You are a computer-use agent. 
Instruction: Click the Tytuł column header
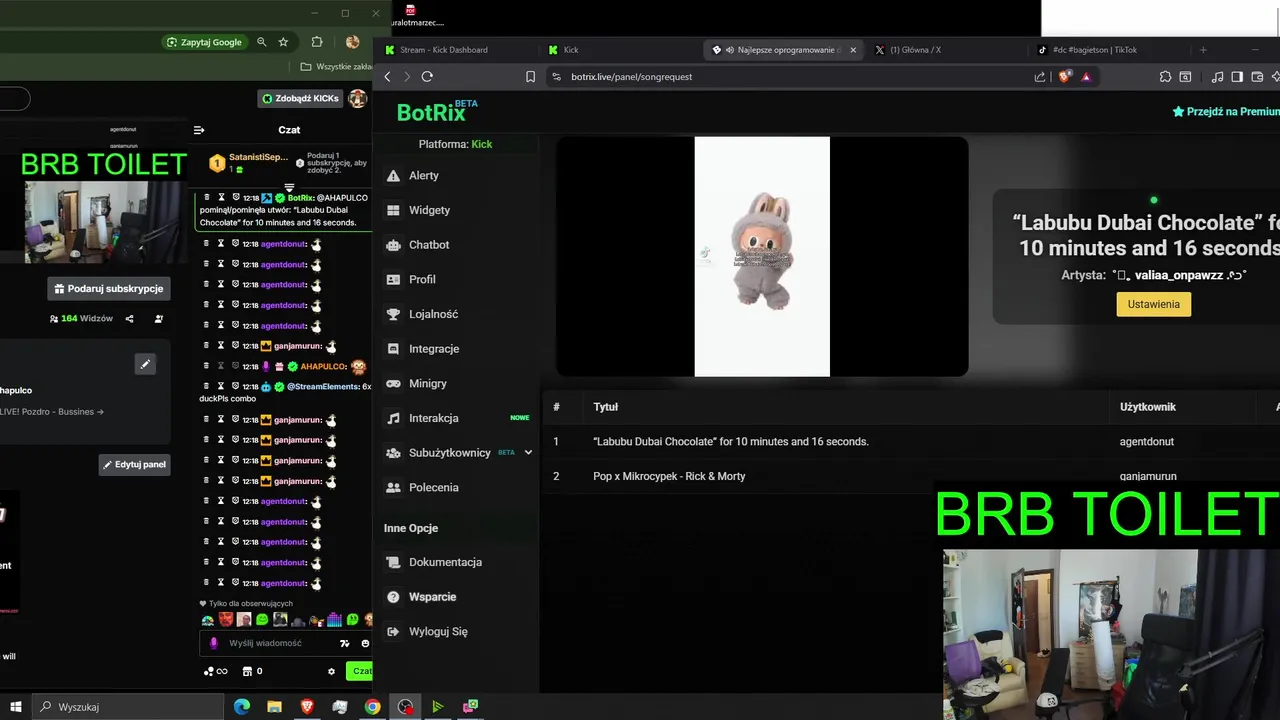tap(605, 407)
